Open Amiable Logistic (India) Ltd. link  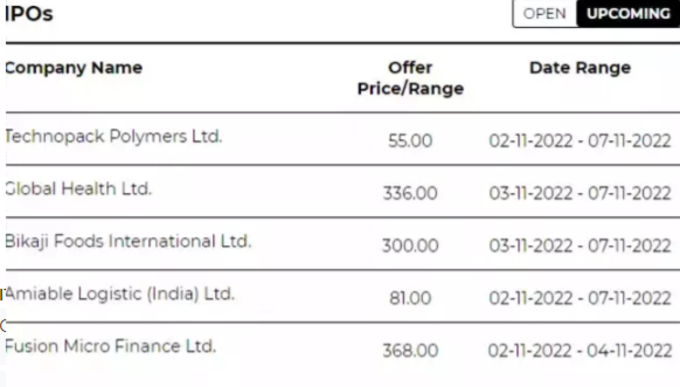click(120, 294)
